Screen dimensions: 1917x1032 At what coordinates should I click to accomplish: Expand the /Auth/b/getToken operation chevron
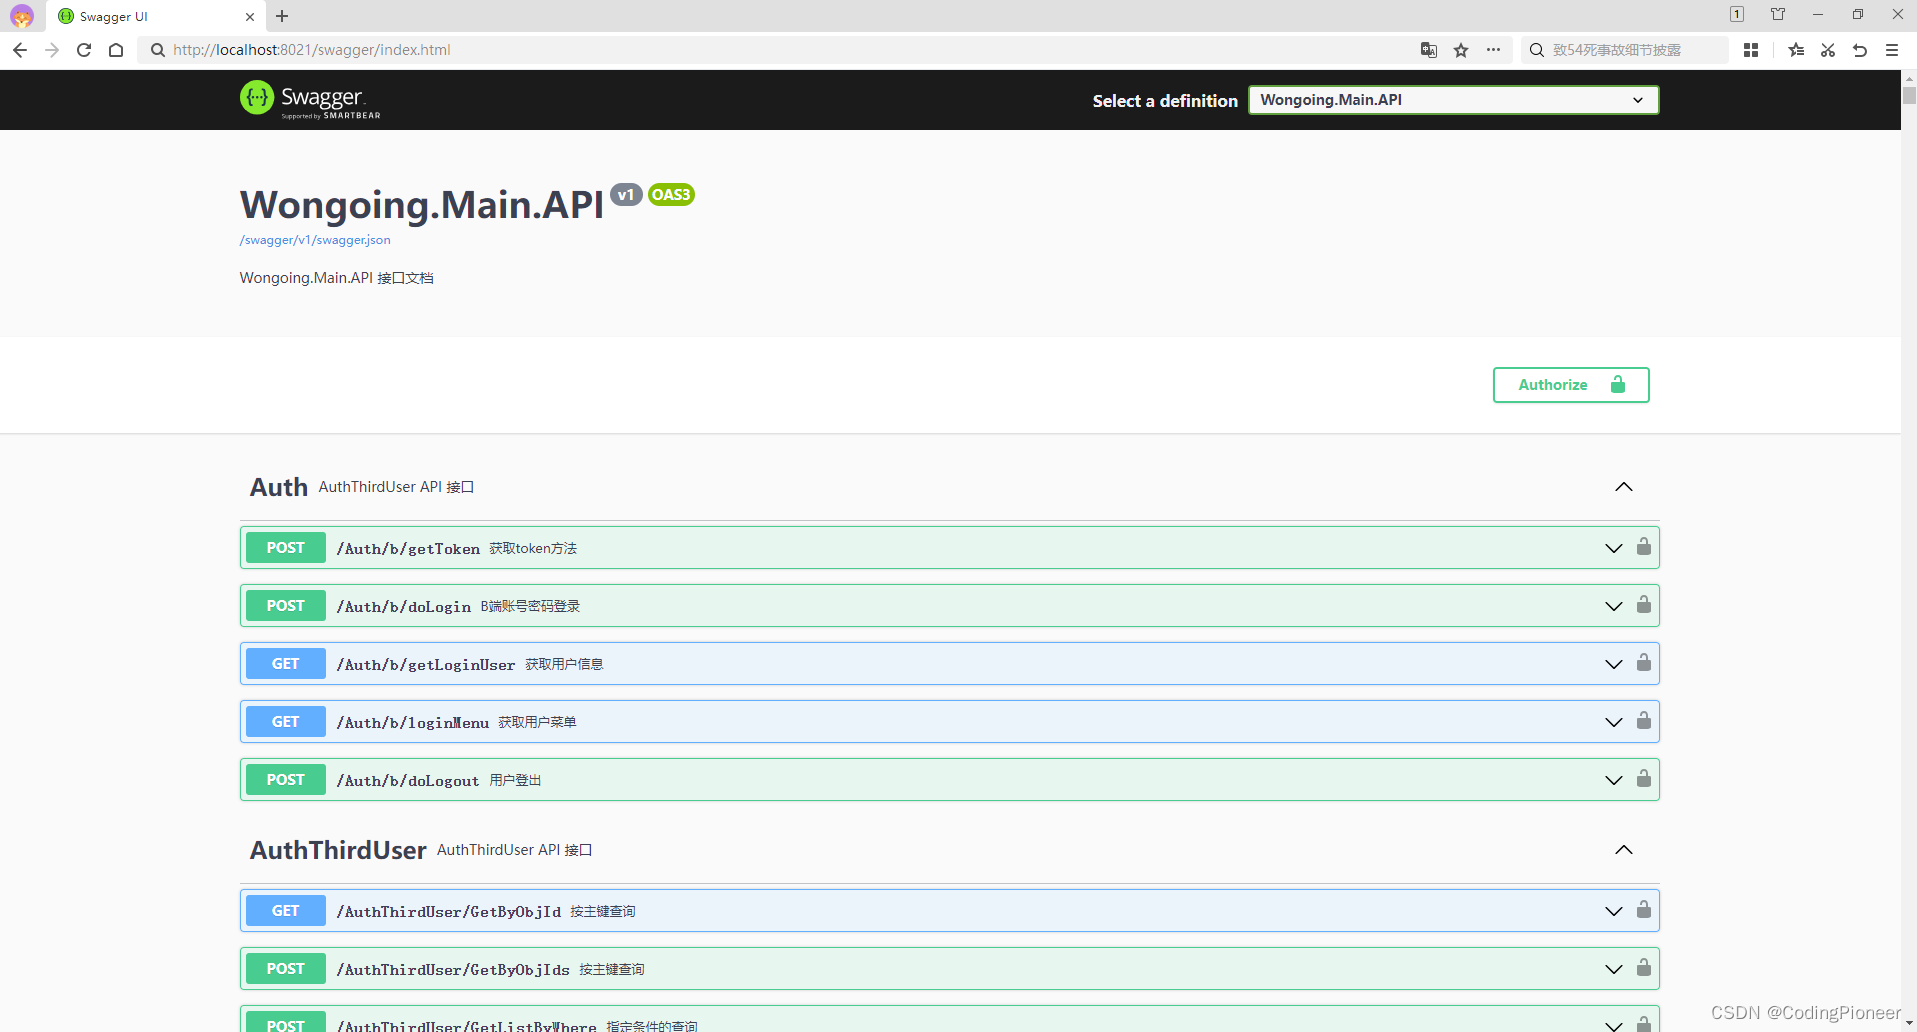[x=1614, y=548]
